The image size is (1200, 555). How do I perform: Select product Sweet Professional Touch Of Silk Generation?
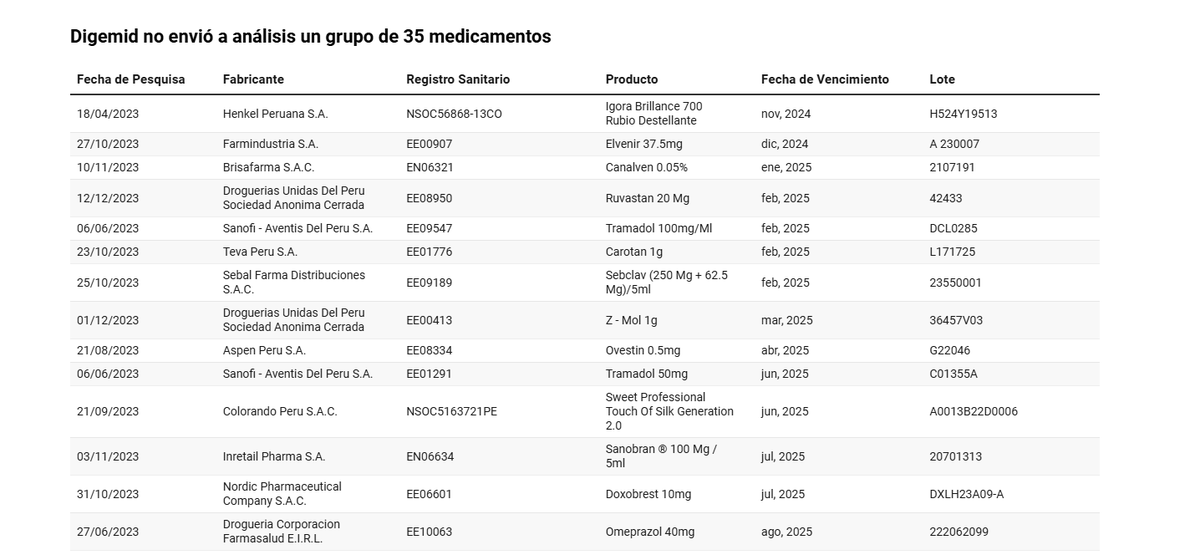[x=670, y=411]
